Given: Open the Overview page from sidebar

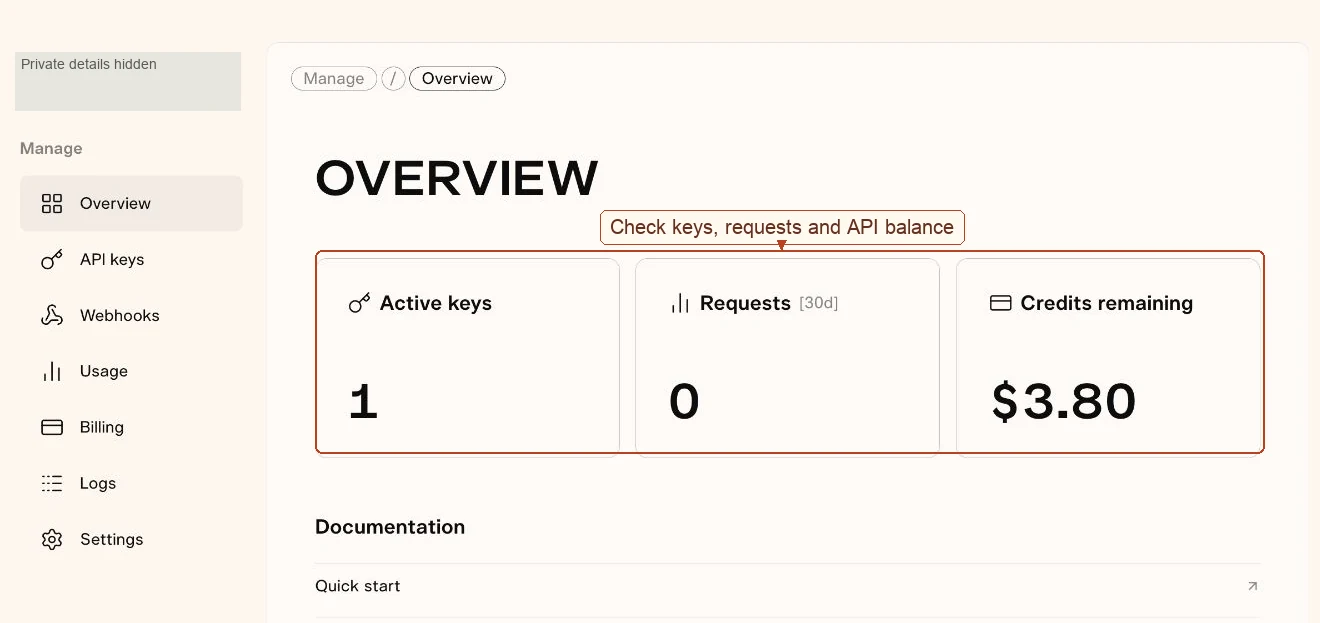Looking at the screenshot, I should (x=131, y=204).
